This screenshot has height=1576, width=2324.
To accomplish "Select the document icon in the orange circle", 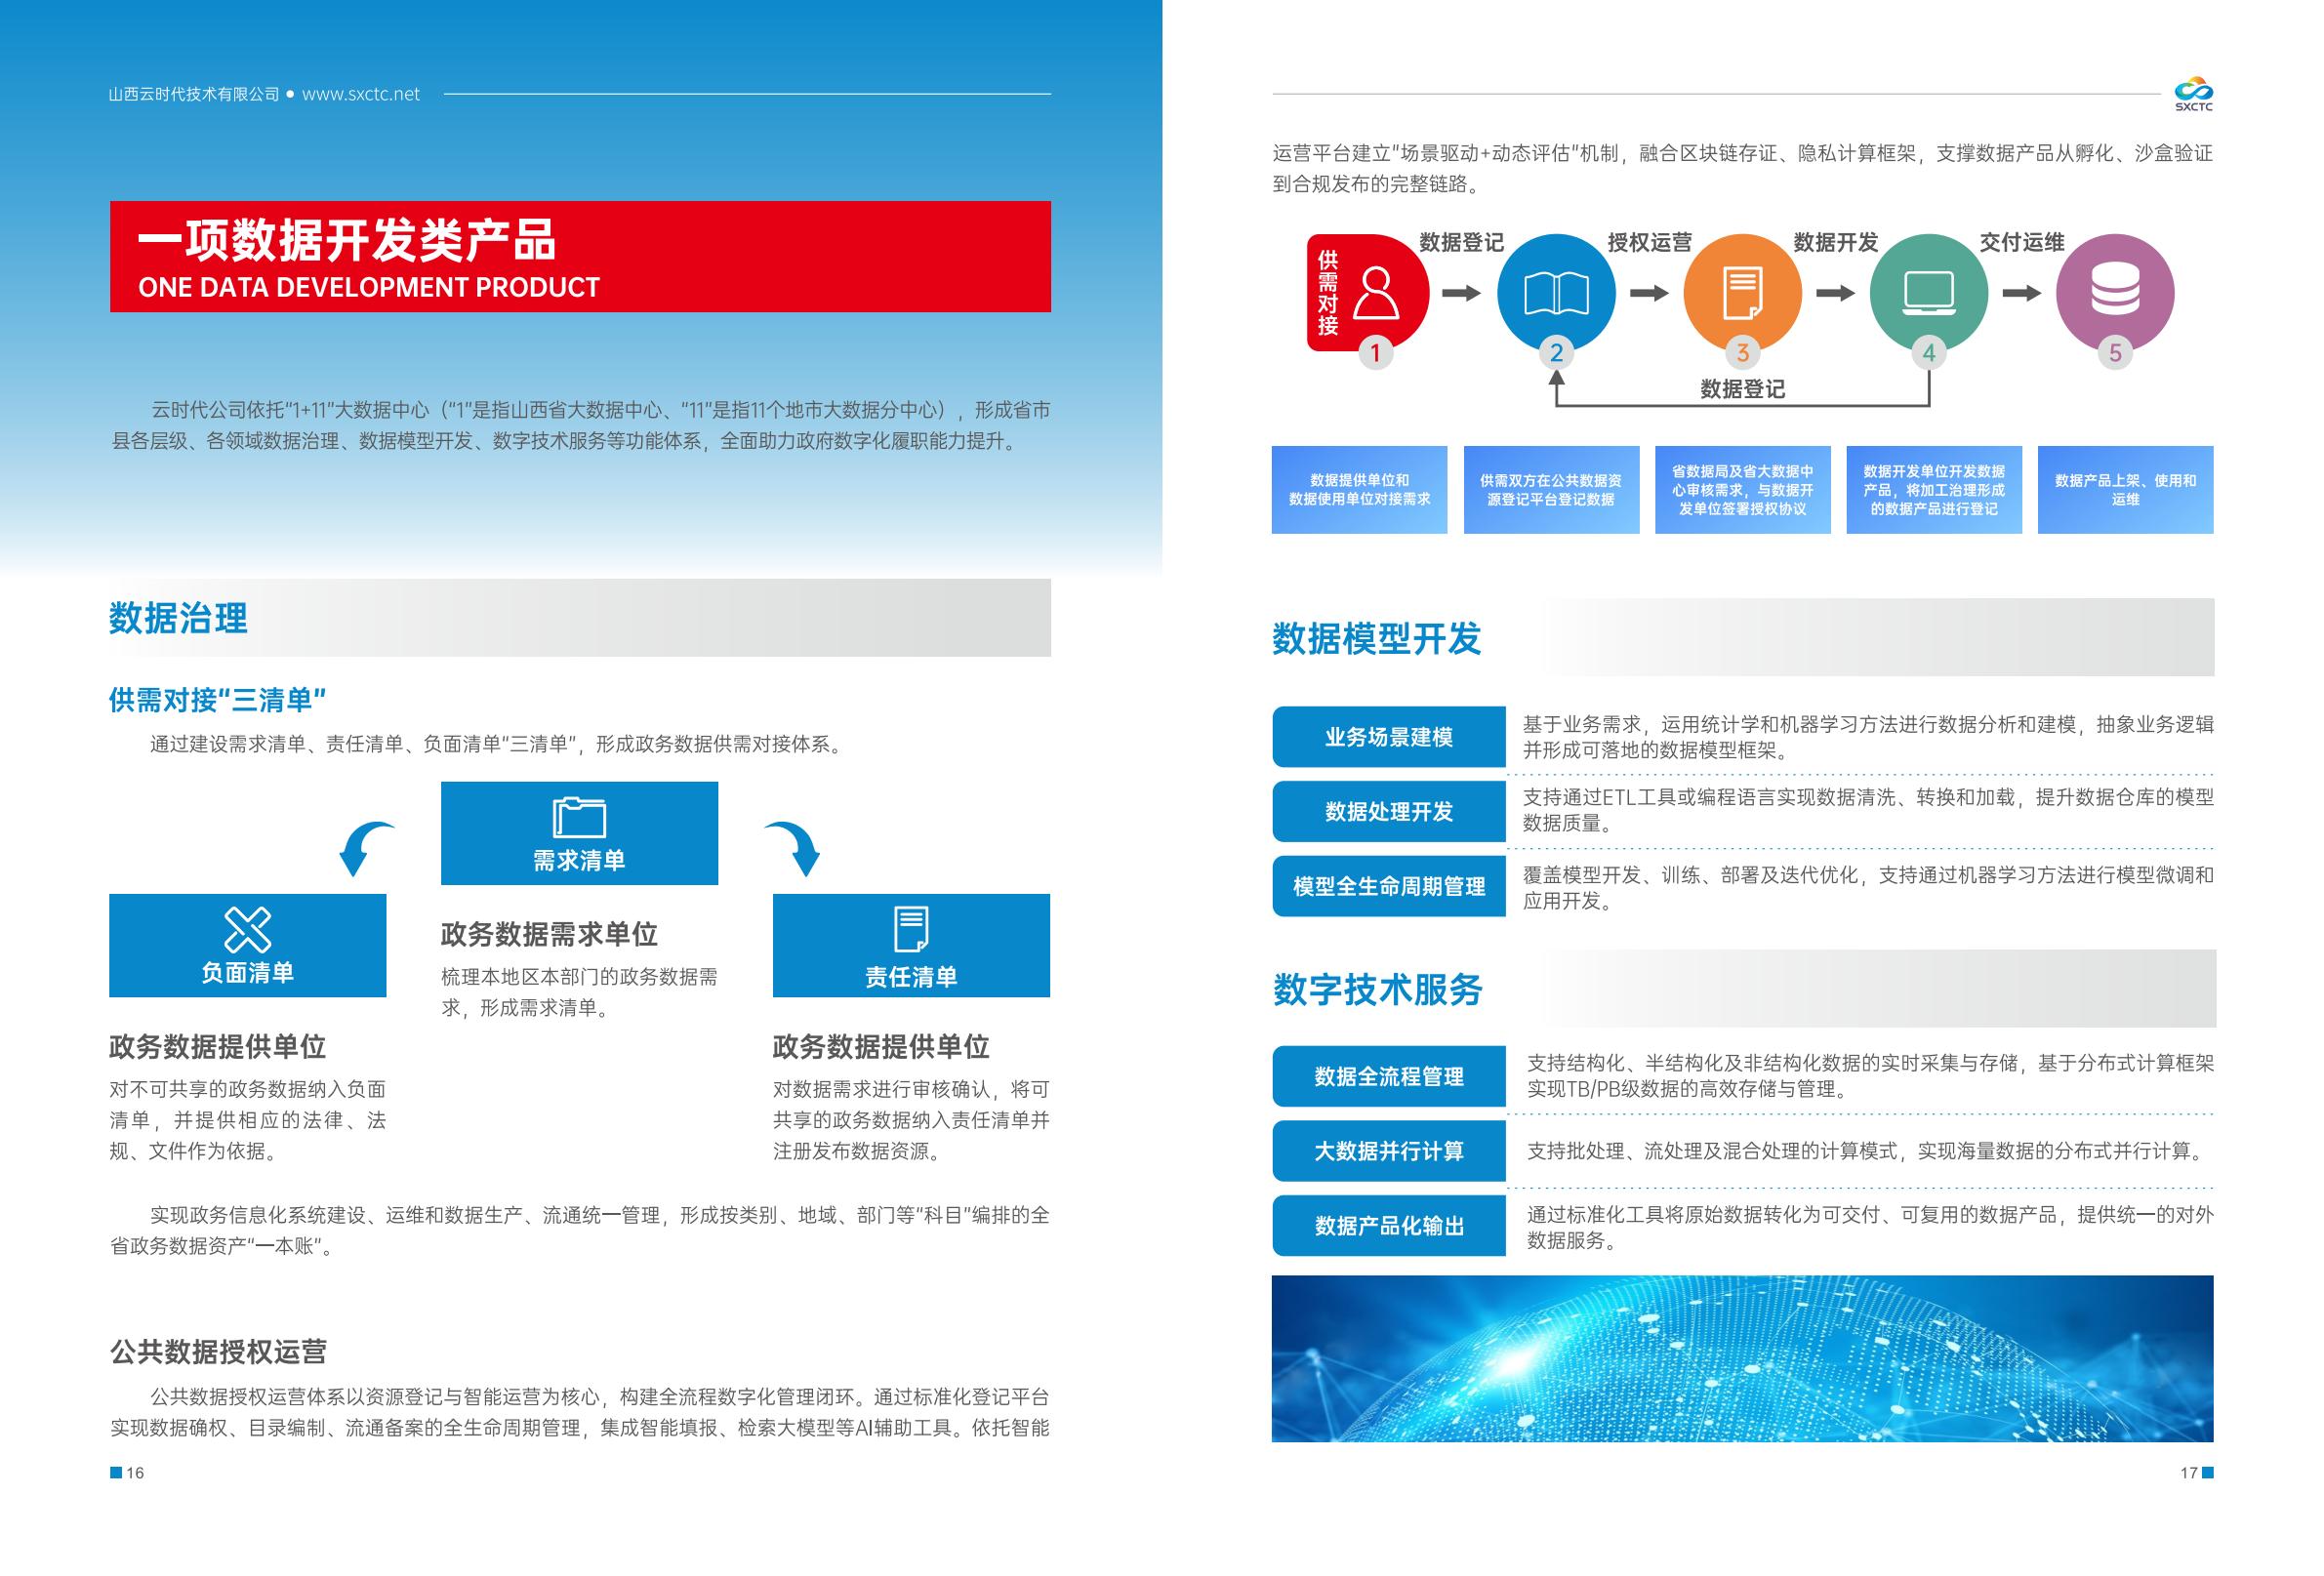I will (1742, 293).
